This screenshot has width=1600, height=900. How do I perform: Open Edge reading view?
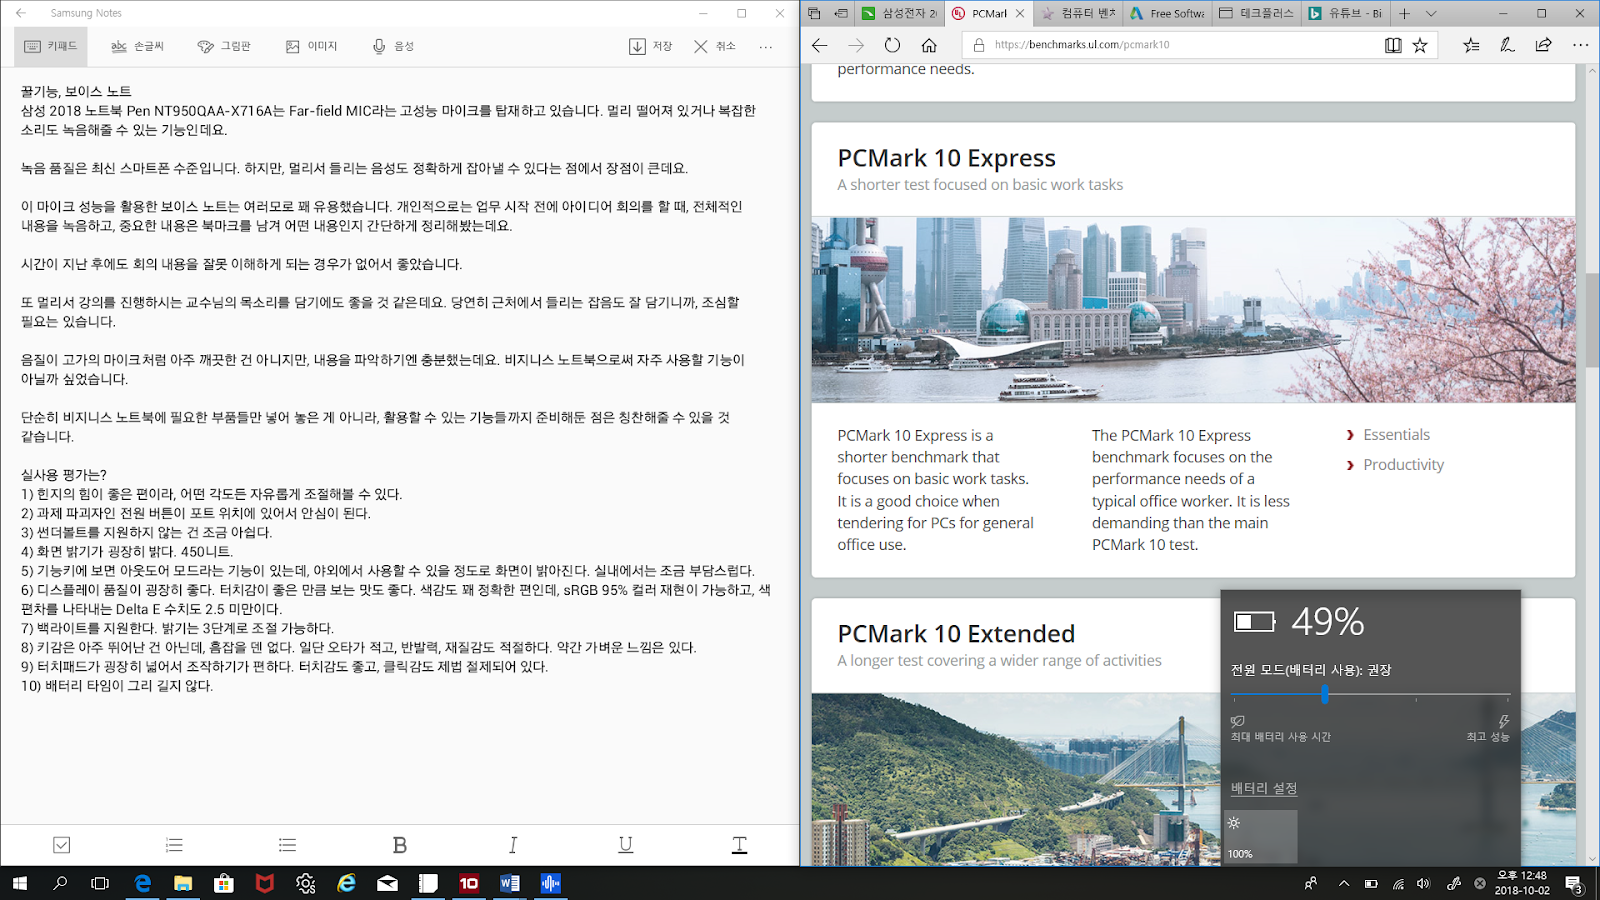click(x=1393, y=45)
